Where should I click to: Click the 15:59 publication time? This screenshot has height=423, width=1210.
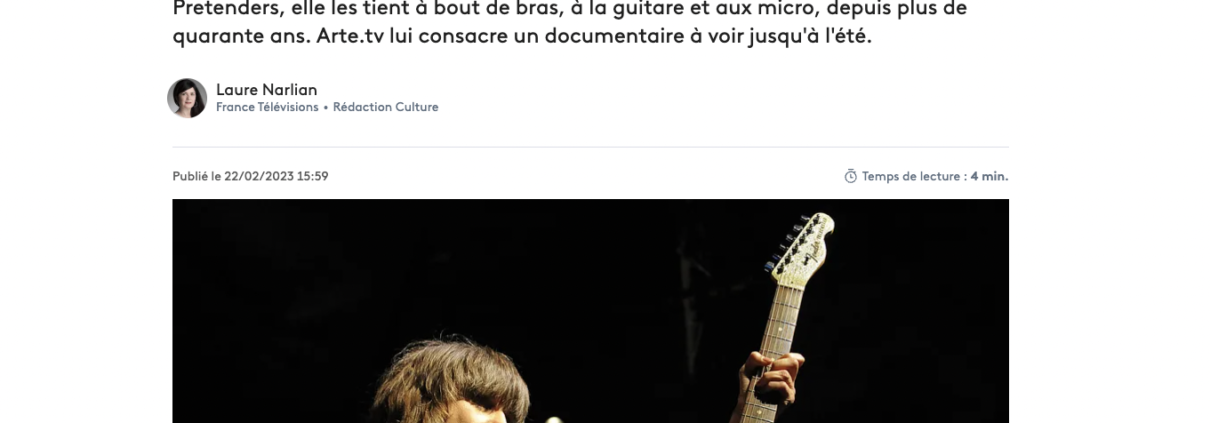point(313,176)
